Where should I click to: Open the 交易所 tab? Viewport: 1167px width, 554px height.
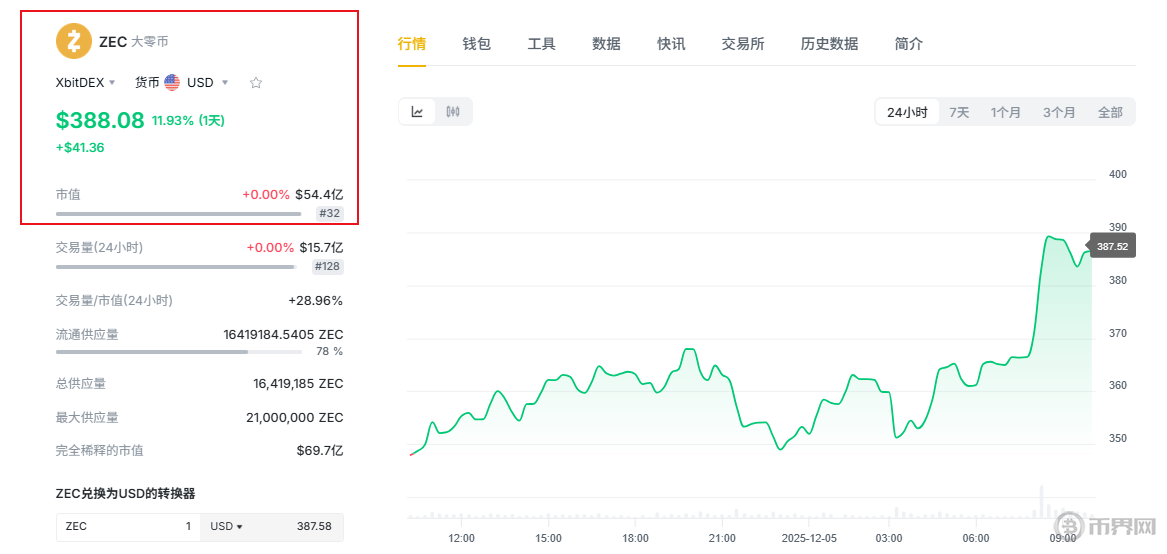(743, 44)
